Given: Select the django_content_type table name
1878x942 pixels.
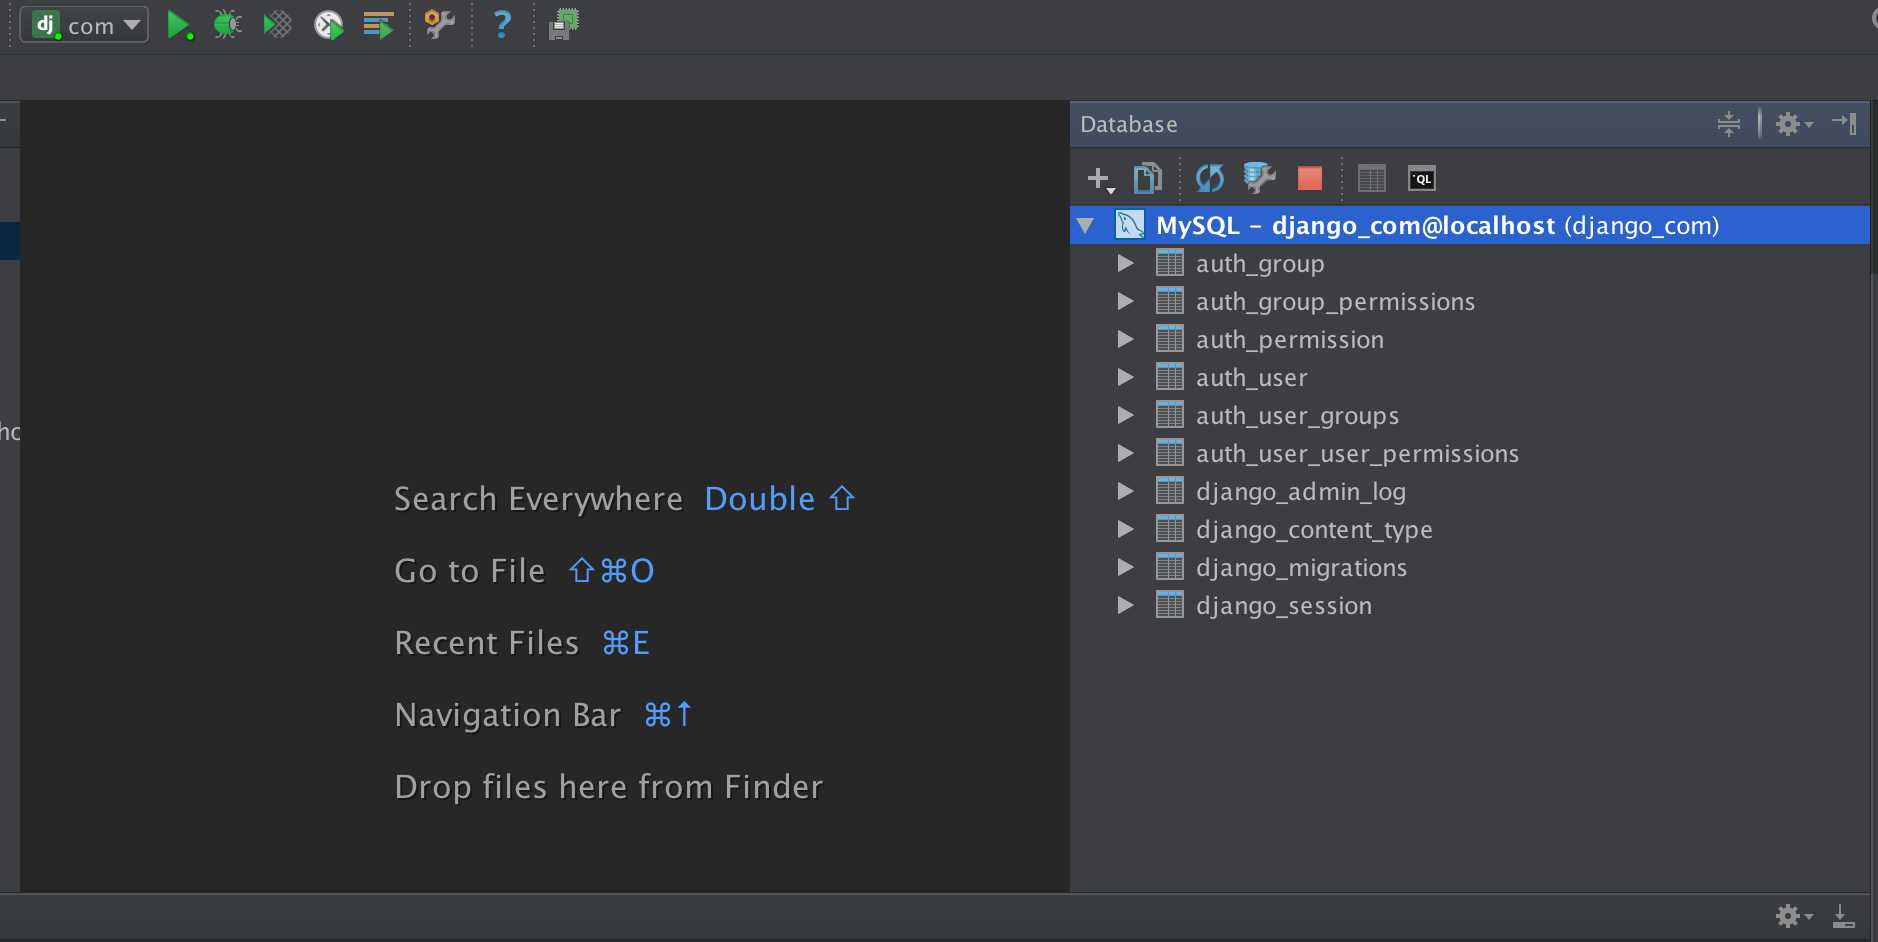Looking at the screenshot, I should (x=1314, y=530).
